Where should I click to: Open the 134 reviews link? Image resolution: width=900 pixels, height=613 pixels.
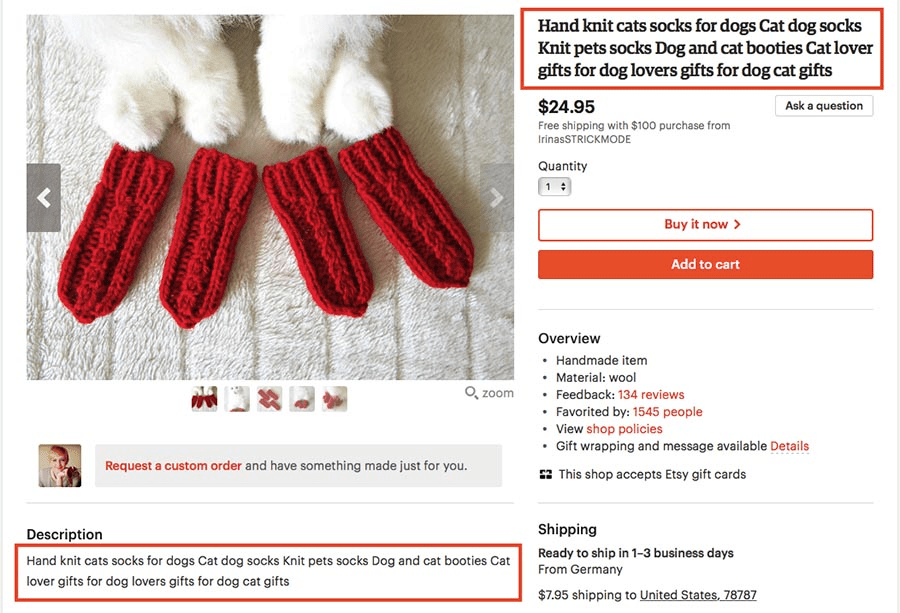651,394
